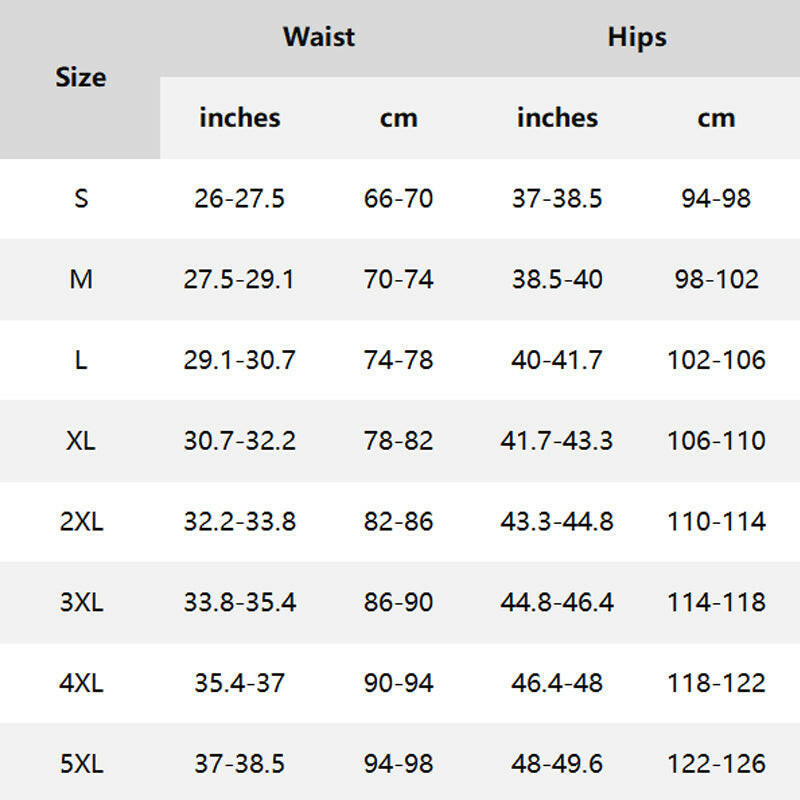Image resolution: width=800 pixels, height=800 pixels.
Task: Click hips cm value 122-126
Action: click(x=716, y=765)
